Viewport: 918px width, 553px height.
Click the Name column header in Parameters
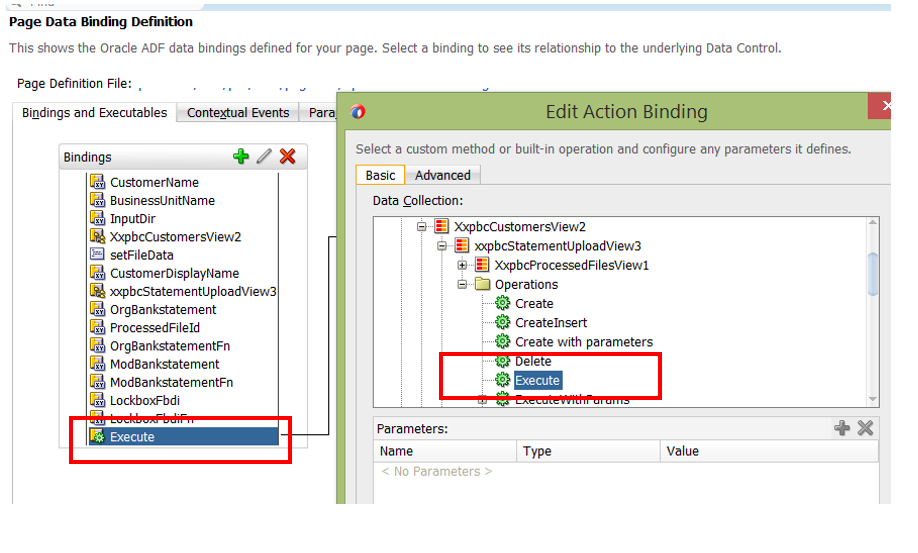(x=445, y=451)
